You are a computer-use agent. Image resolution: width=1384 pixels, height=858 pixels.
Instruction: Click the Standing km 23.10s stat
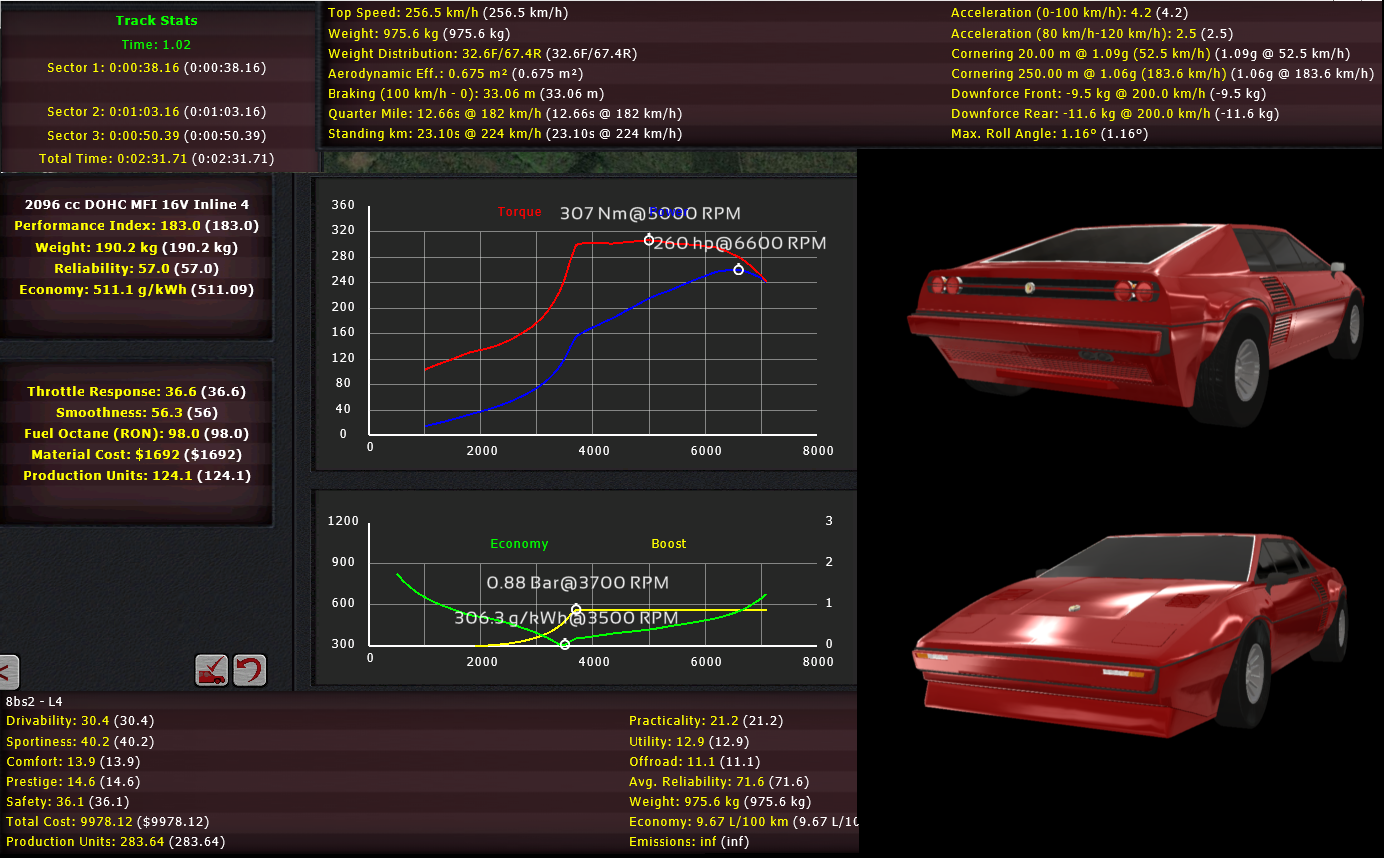click(x=505, y=133)
